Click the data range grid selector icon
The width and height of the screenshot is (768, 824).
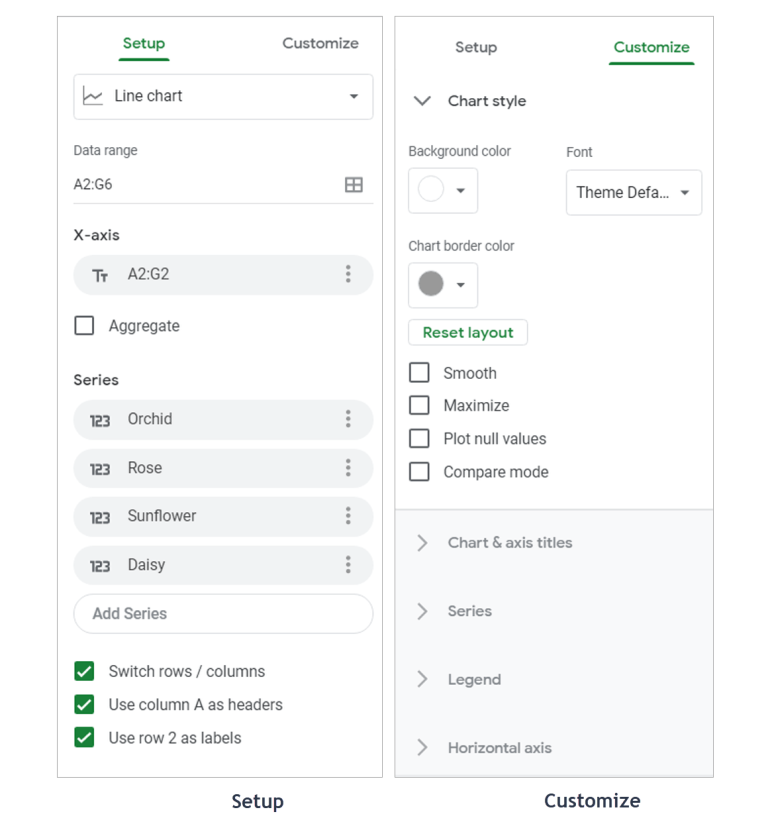354,184
